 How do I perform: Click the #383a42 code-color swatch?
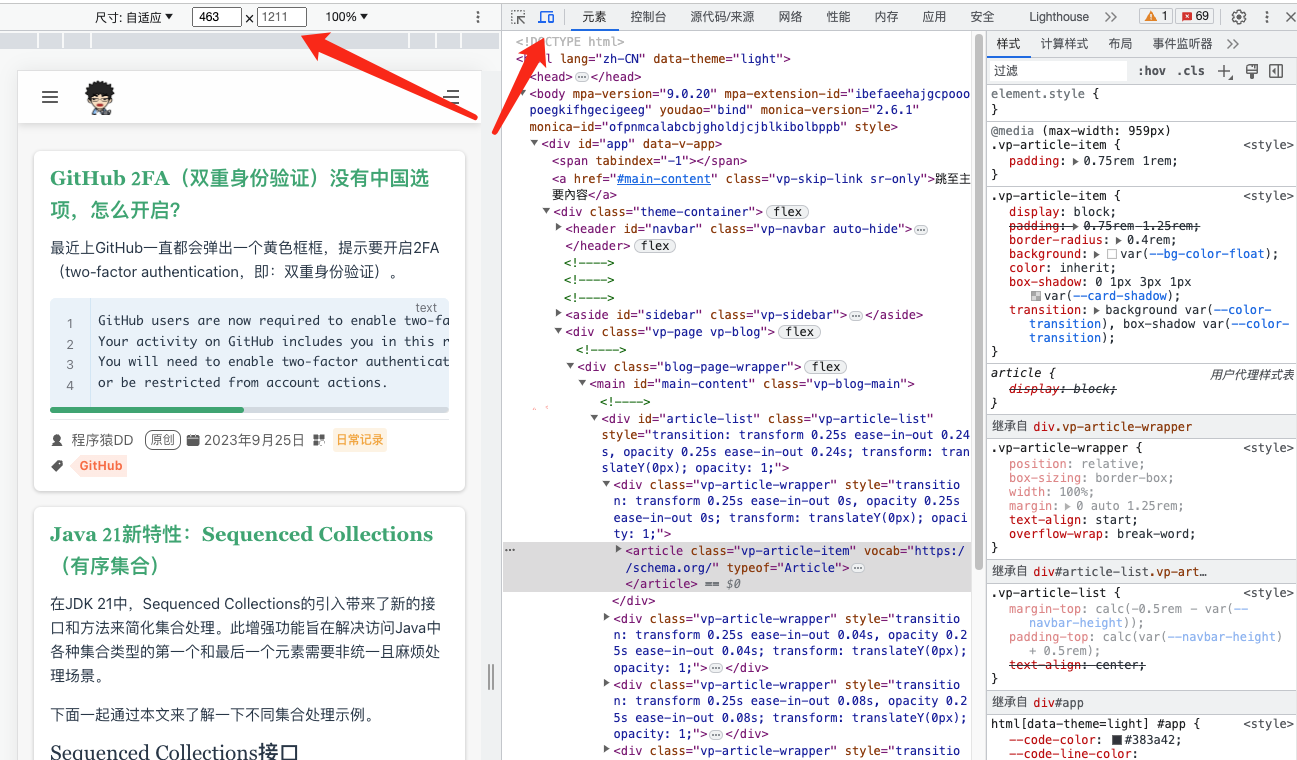[1116, 740]
